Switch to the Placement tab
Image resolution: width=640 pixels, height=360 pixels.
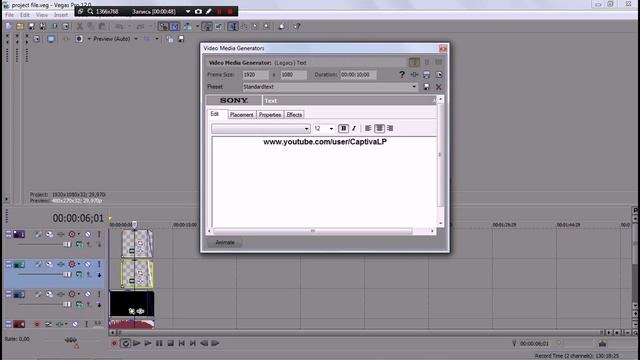point(242,115)
